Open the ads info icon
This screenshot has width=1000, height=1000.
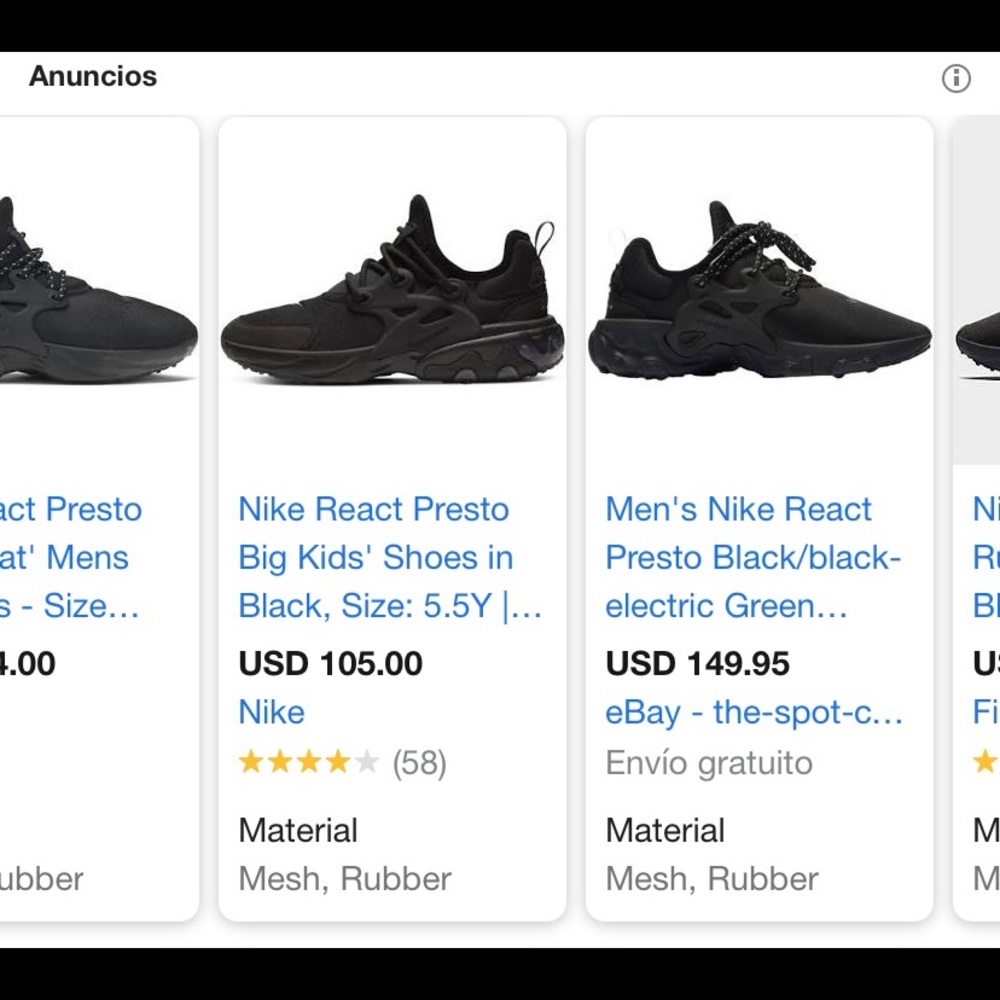click(955, 78)
